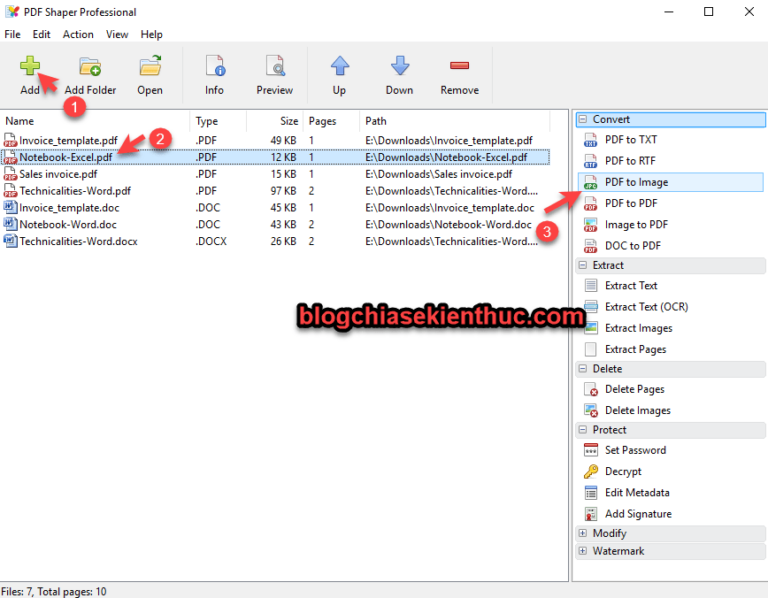This screenshot has height=598, width=768.
Task: Click the Add Folder toolbar icon
Action: 90,66
